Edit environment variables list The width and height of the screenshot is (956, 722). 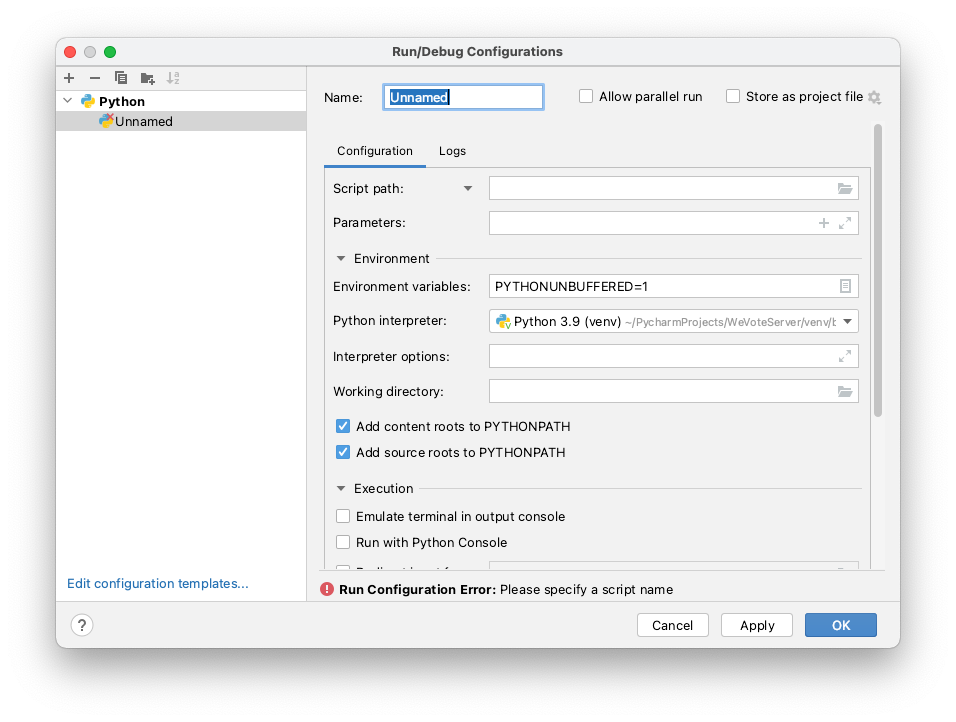tap(845, 286)
